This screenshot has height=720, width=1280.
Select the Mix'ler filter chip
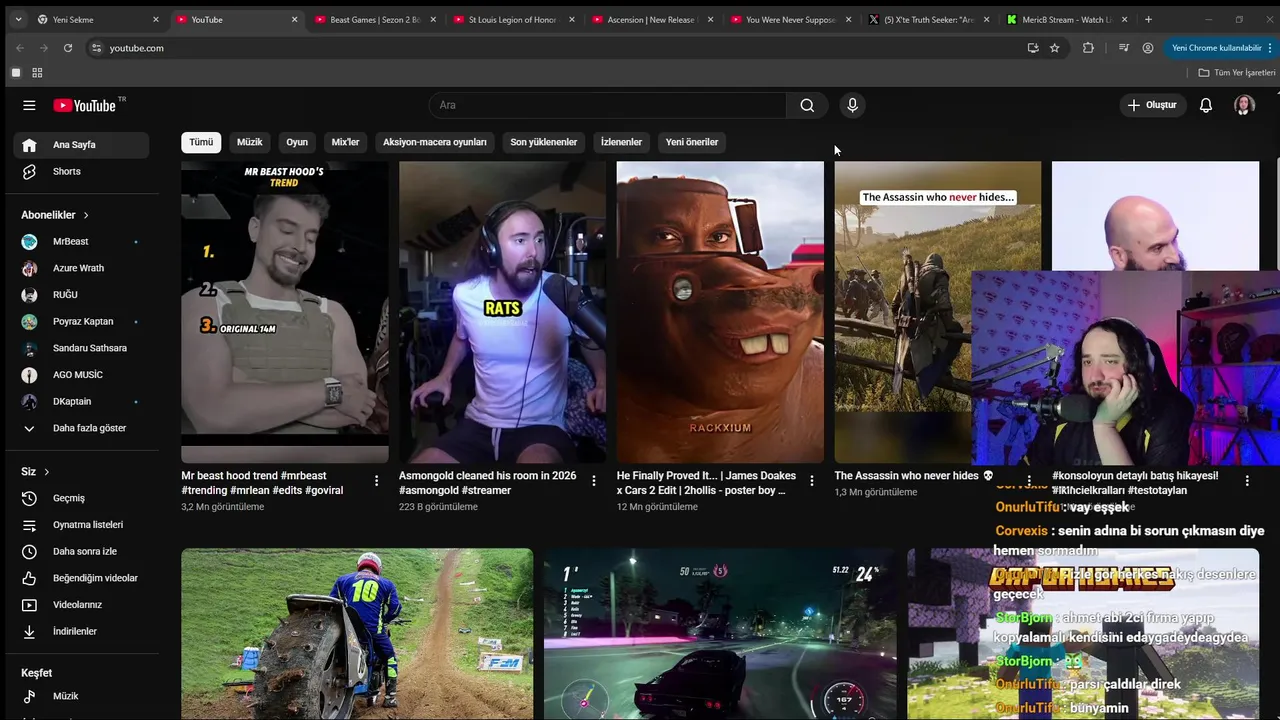point(345,142)
